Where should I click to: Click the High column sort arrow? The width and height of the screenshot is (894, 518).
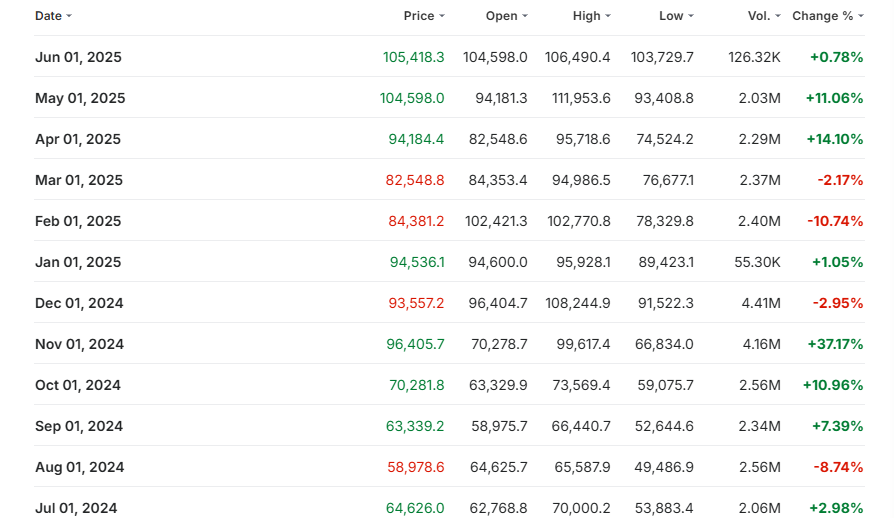607,16
